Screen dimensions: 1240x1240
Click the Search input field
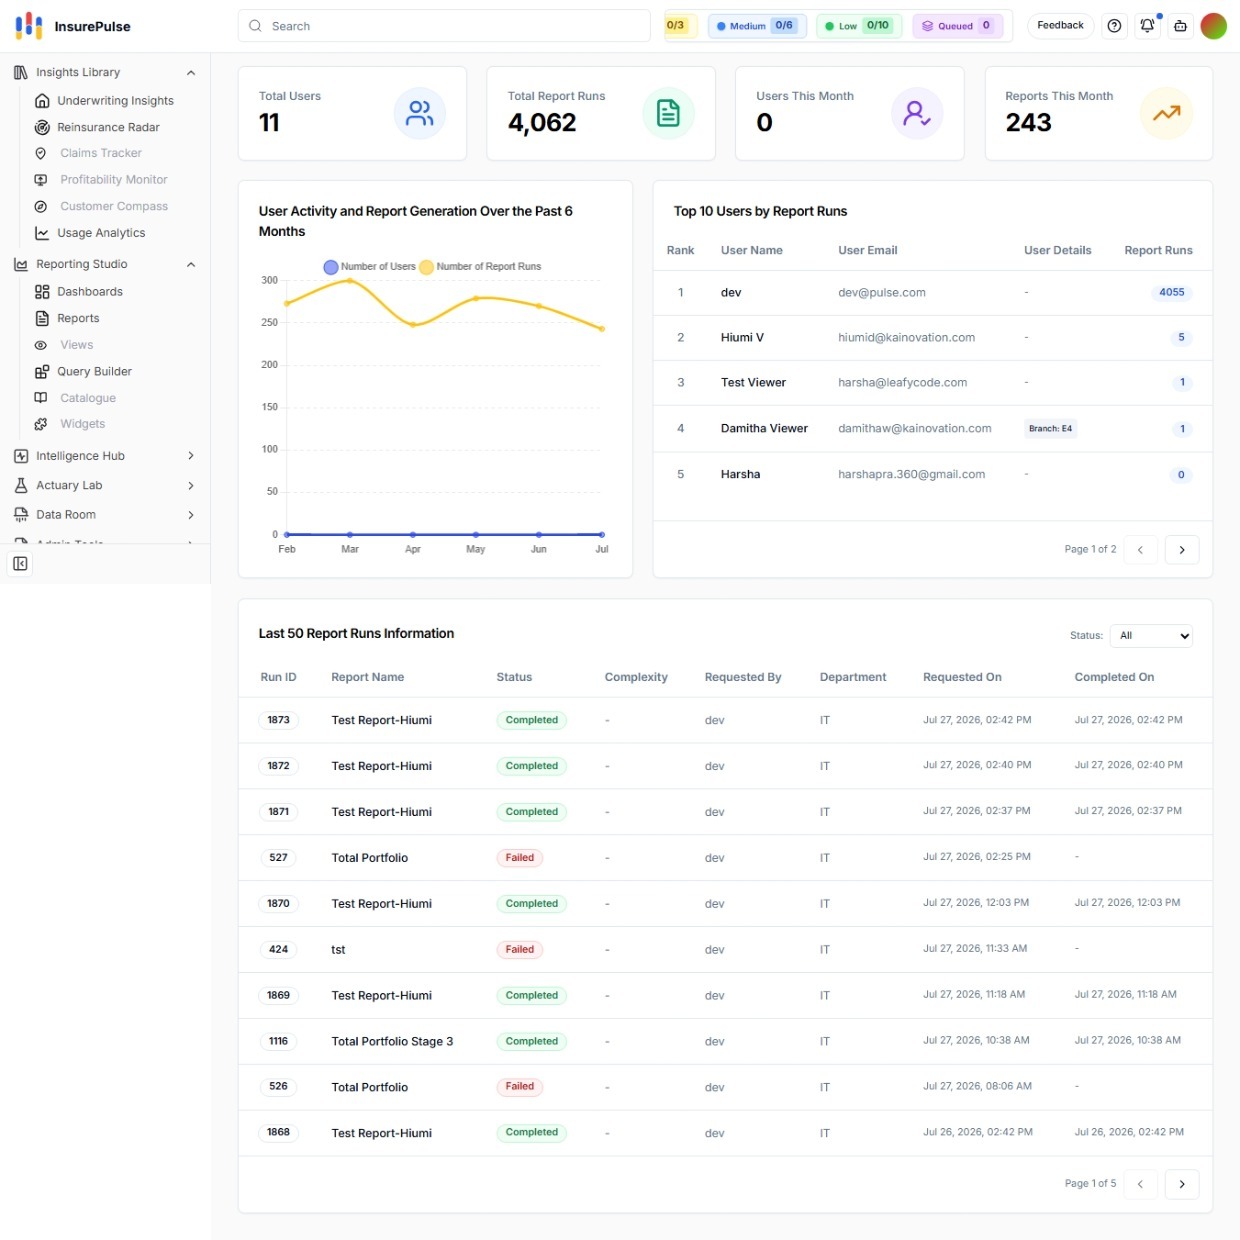tap(444, 26)
